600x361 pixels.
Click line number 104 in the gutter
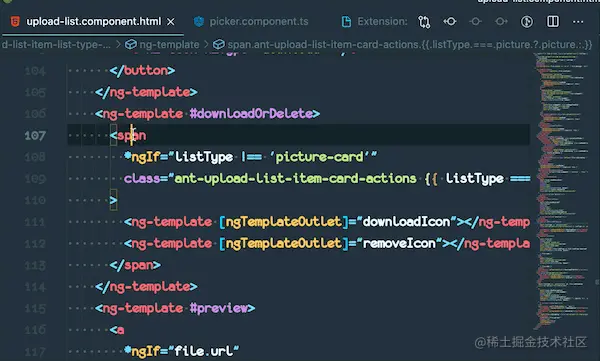click(x=35, y=71)
